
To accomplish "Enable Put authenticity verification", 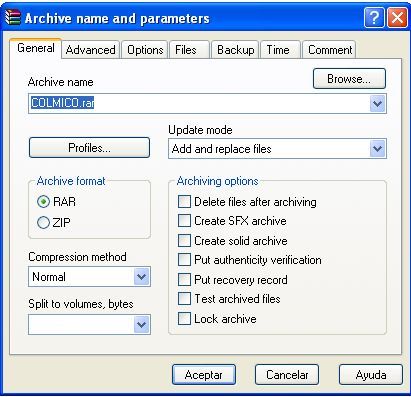I will point(250,260).
